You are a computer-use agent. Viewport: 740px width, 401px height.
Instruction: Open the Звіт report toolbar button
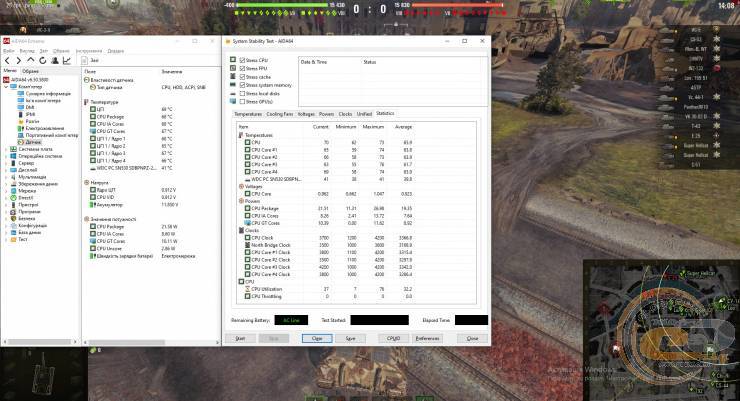90,60
